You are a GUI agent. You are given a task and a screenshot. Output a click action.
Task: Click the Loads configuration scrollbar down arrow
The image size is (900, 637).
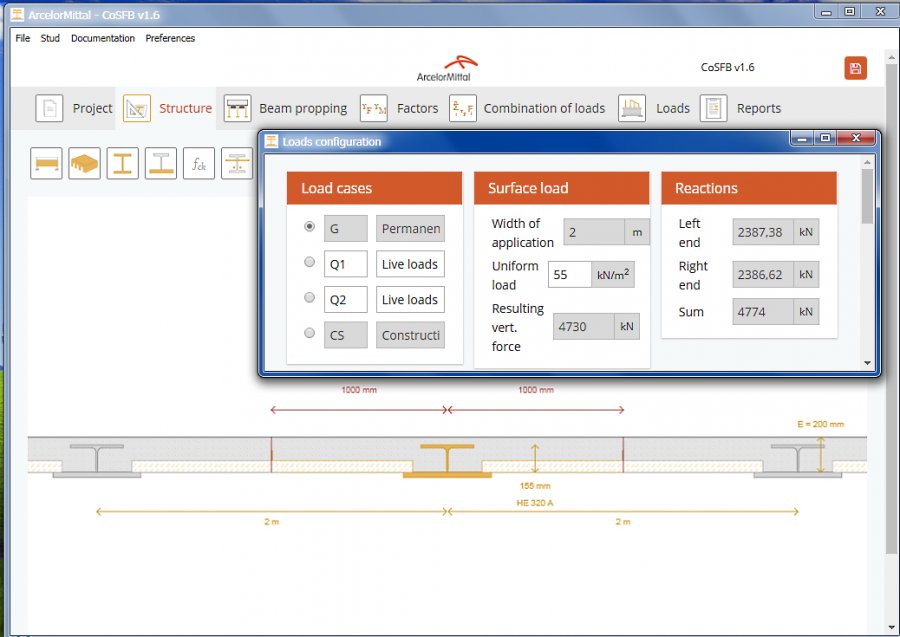pos(867,363)
